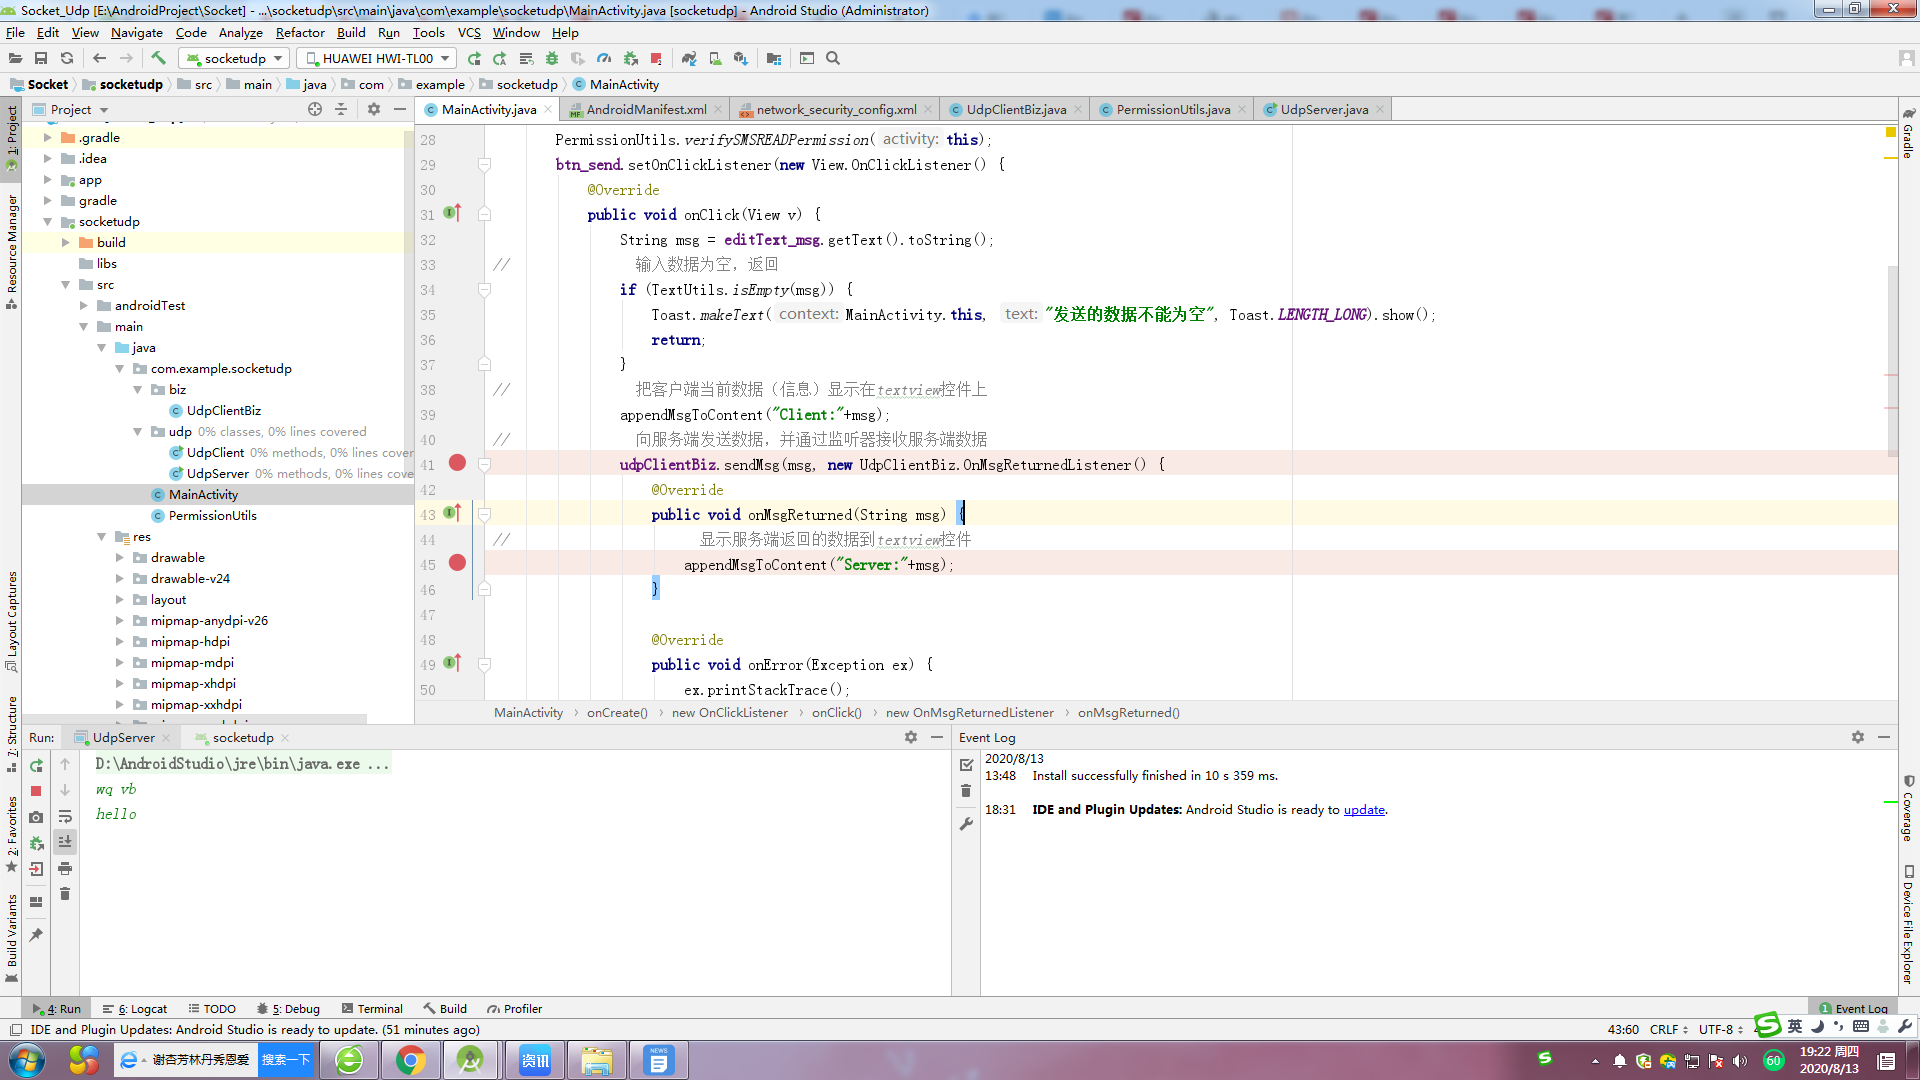
Task: Switch to UdpServer.java editor tab
Action: pos(1324,109)
